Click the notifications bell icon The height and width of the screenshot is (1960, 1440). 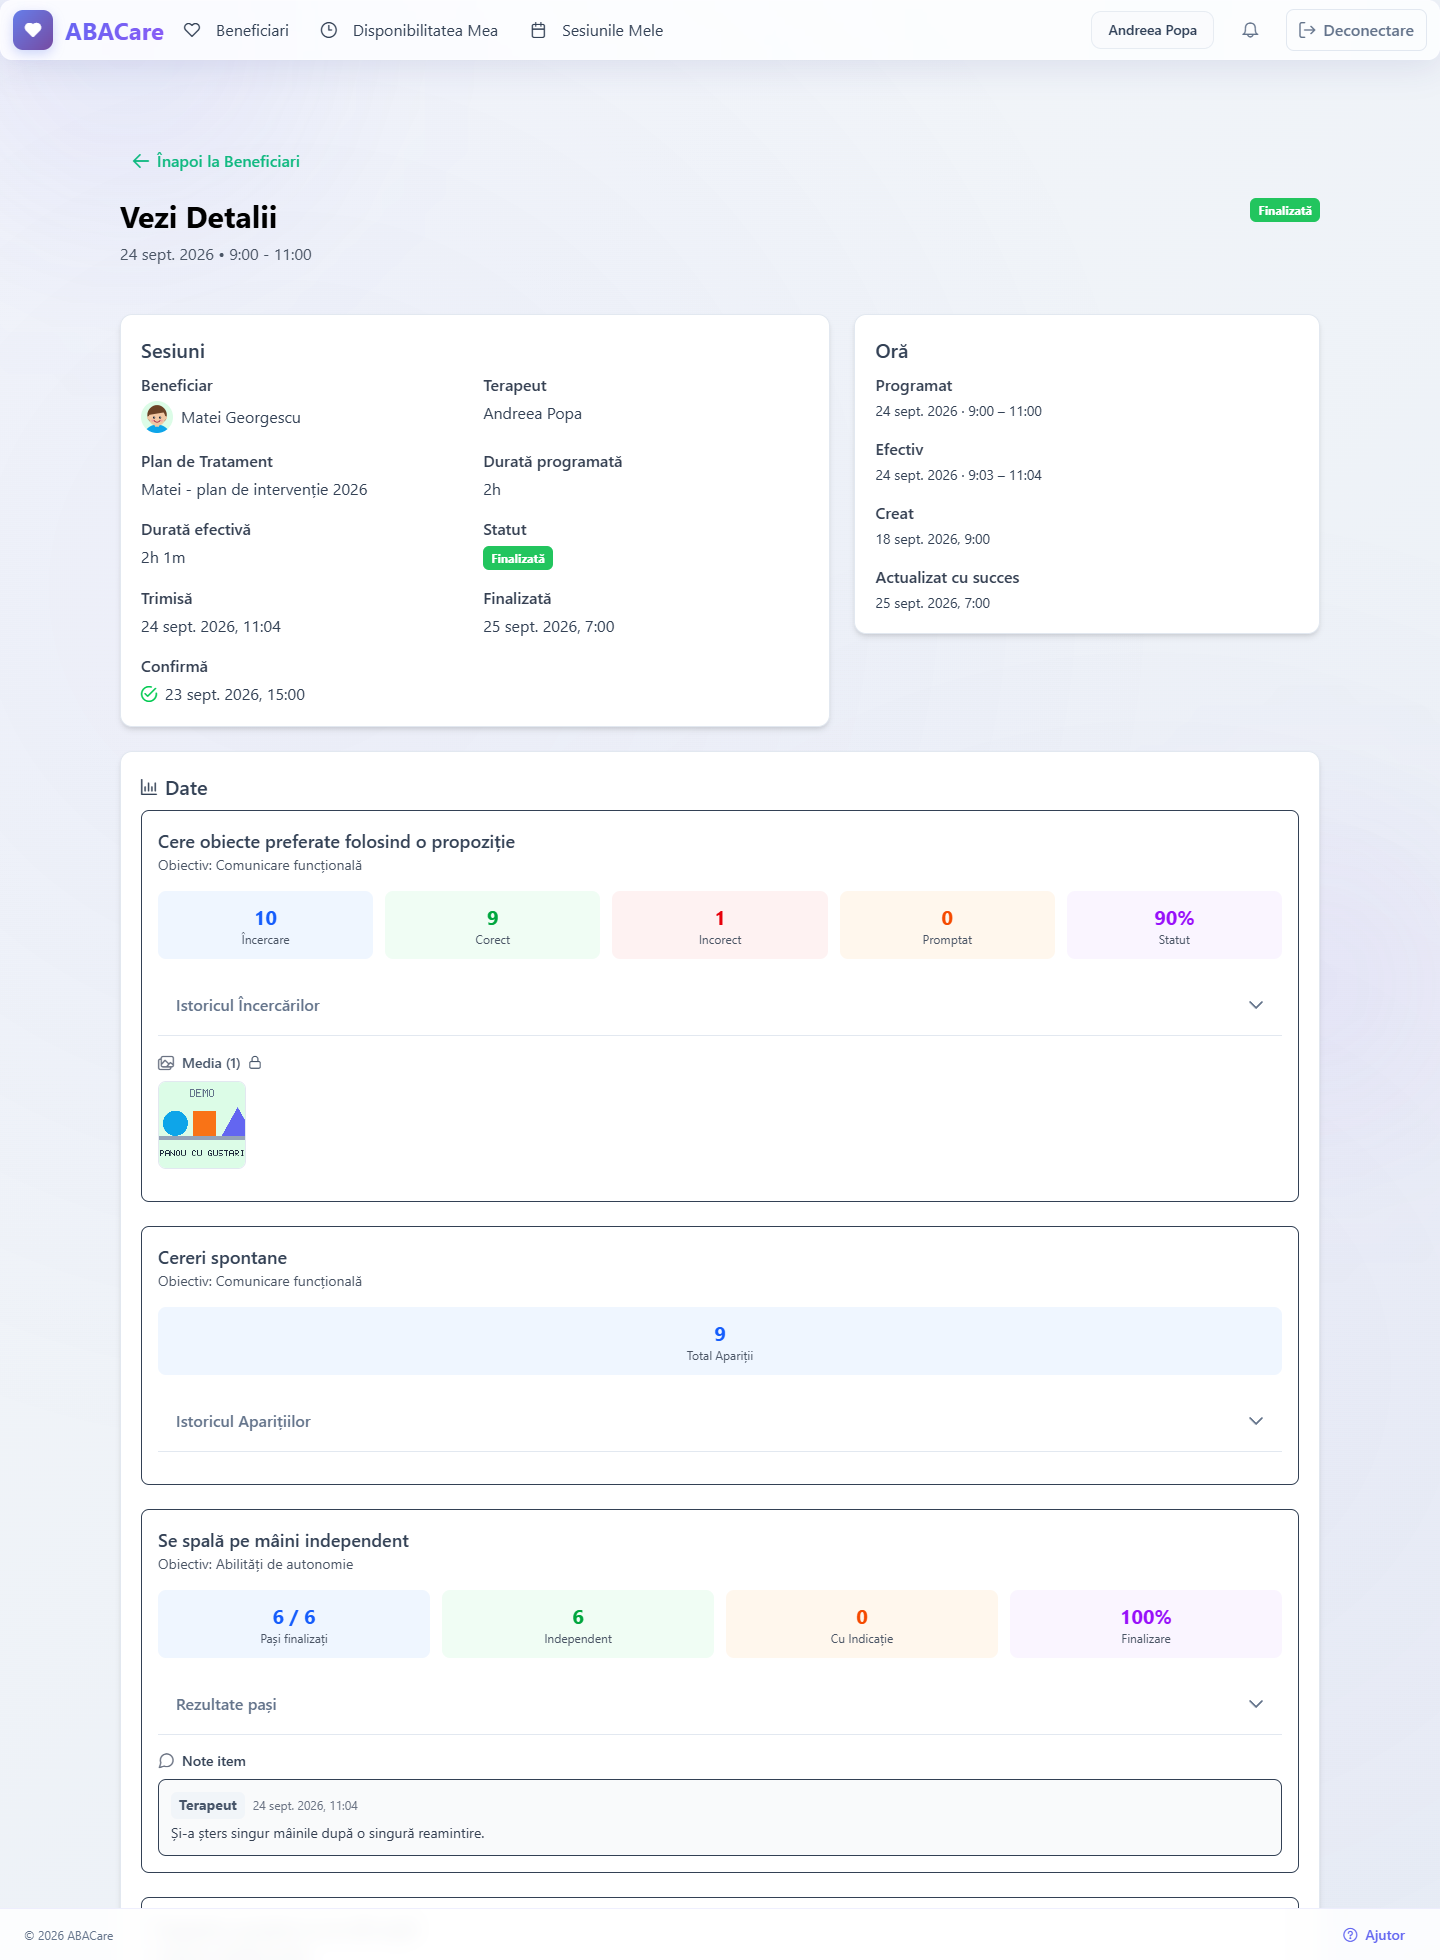[1250, 30]
